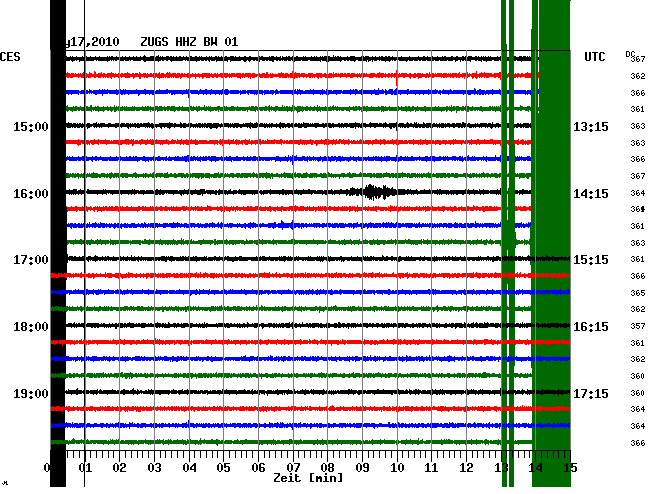
Task: Click the '16:00' local time label
Action: click(31, 194)
